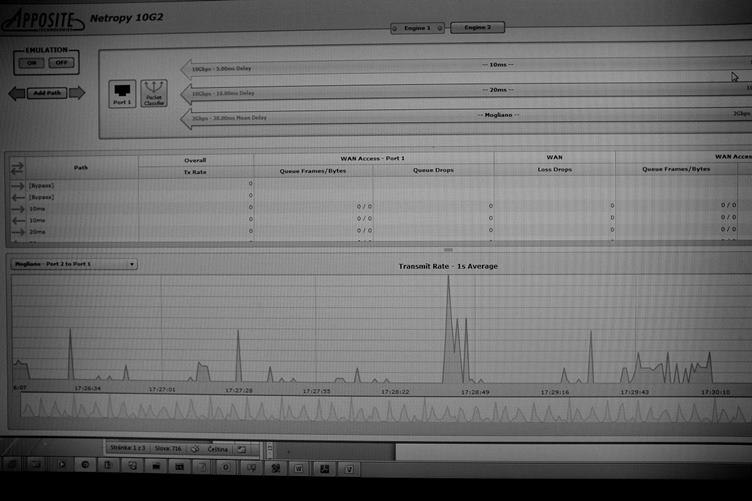Click left arrow beside Add Path
Image resolution: width=752 pixels, height=501 pixels.
click(x=17, y=93)
